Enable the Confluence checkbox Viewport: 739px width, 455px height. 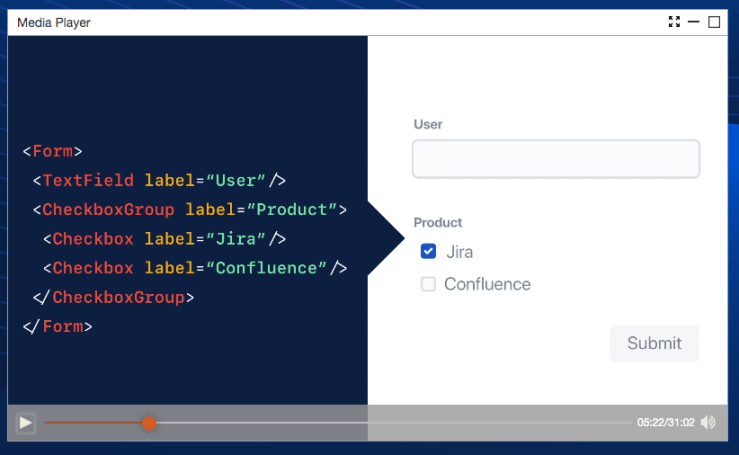(x=428, y=284)
